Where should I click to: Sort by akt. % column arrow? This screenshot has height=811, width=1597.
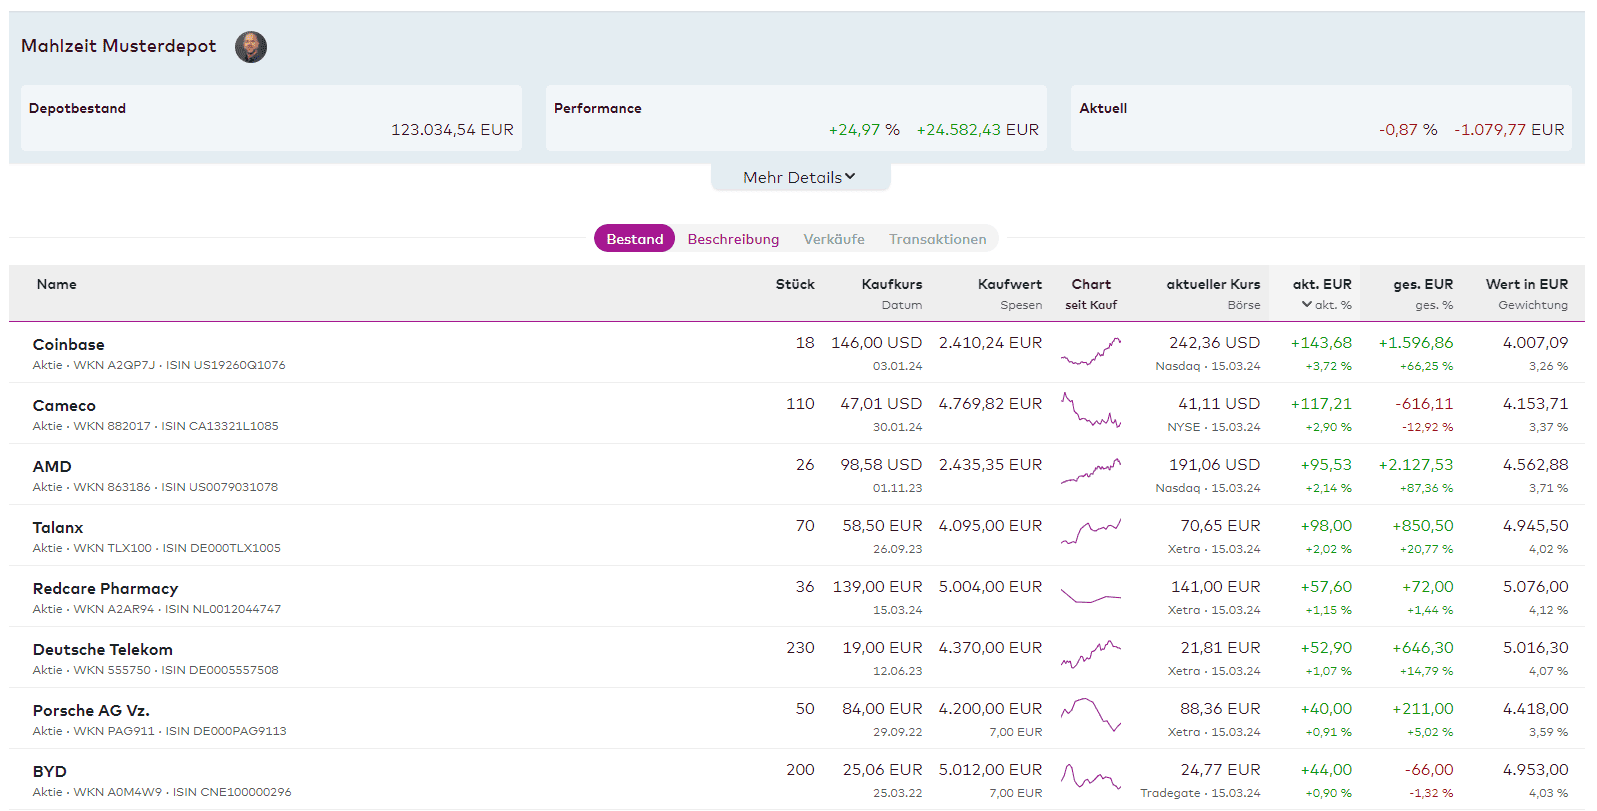click(1307, 305)
